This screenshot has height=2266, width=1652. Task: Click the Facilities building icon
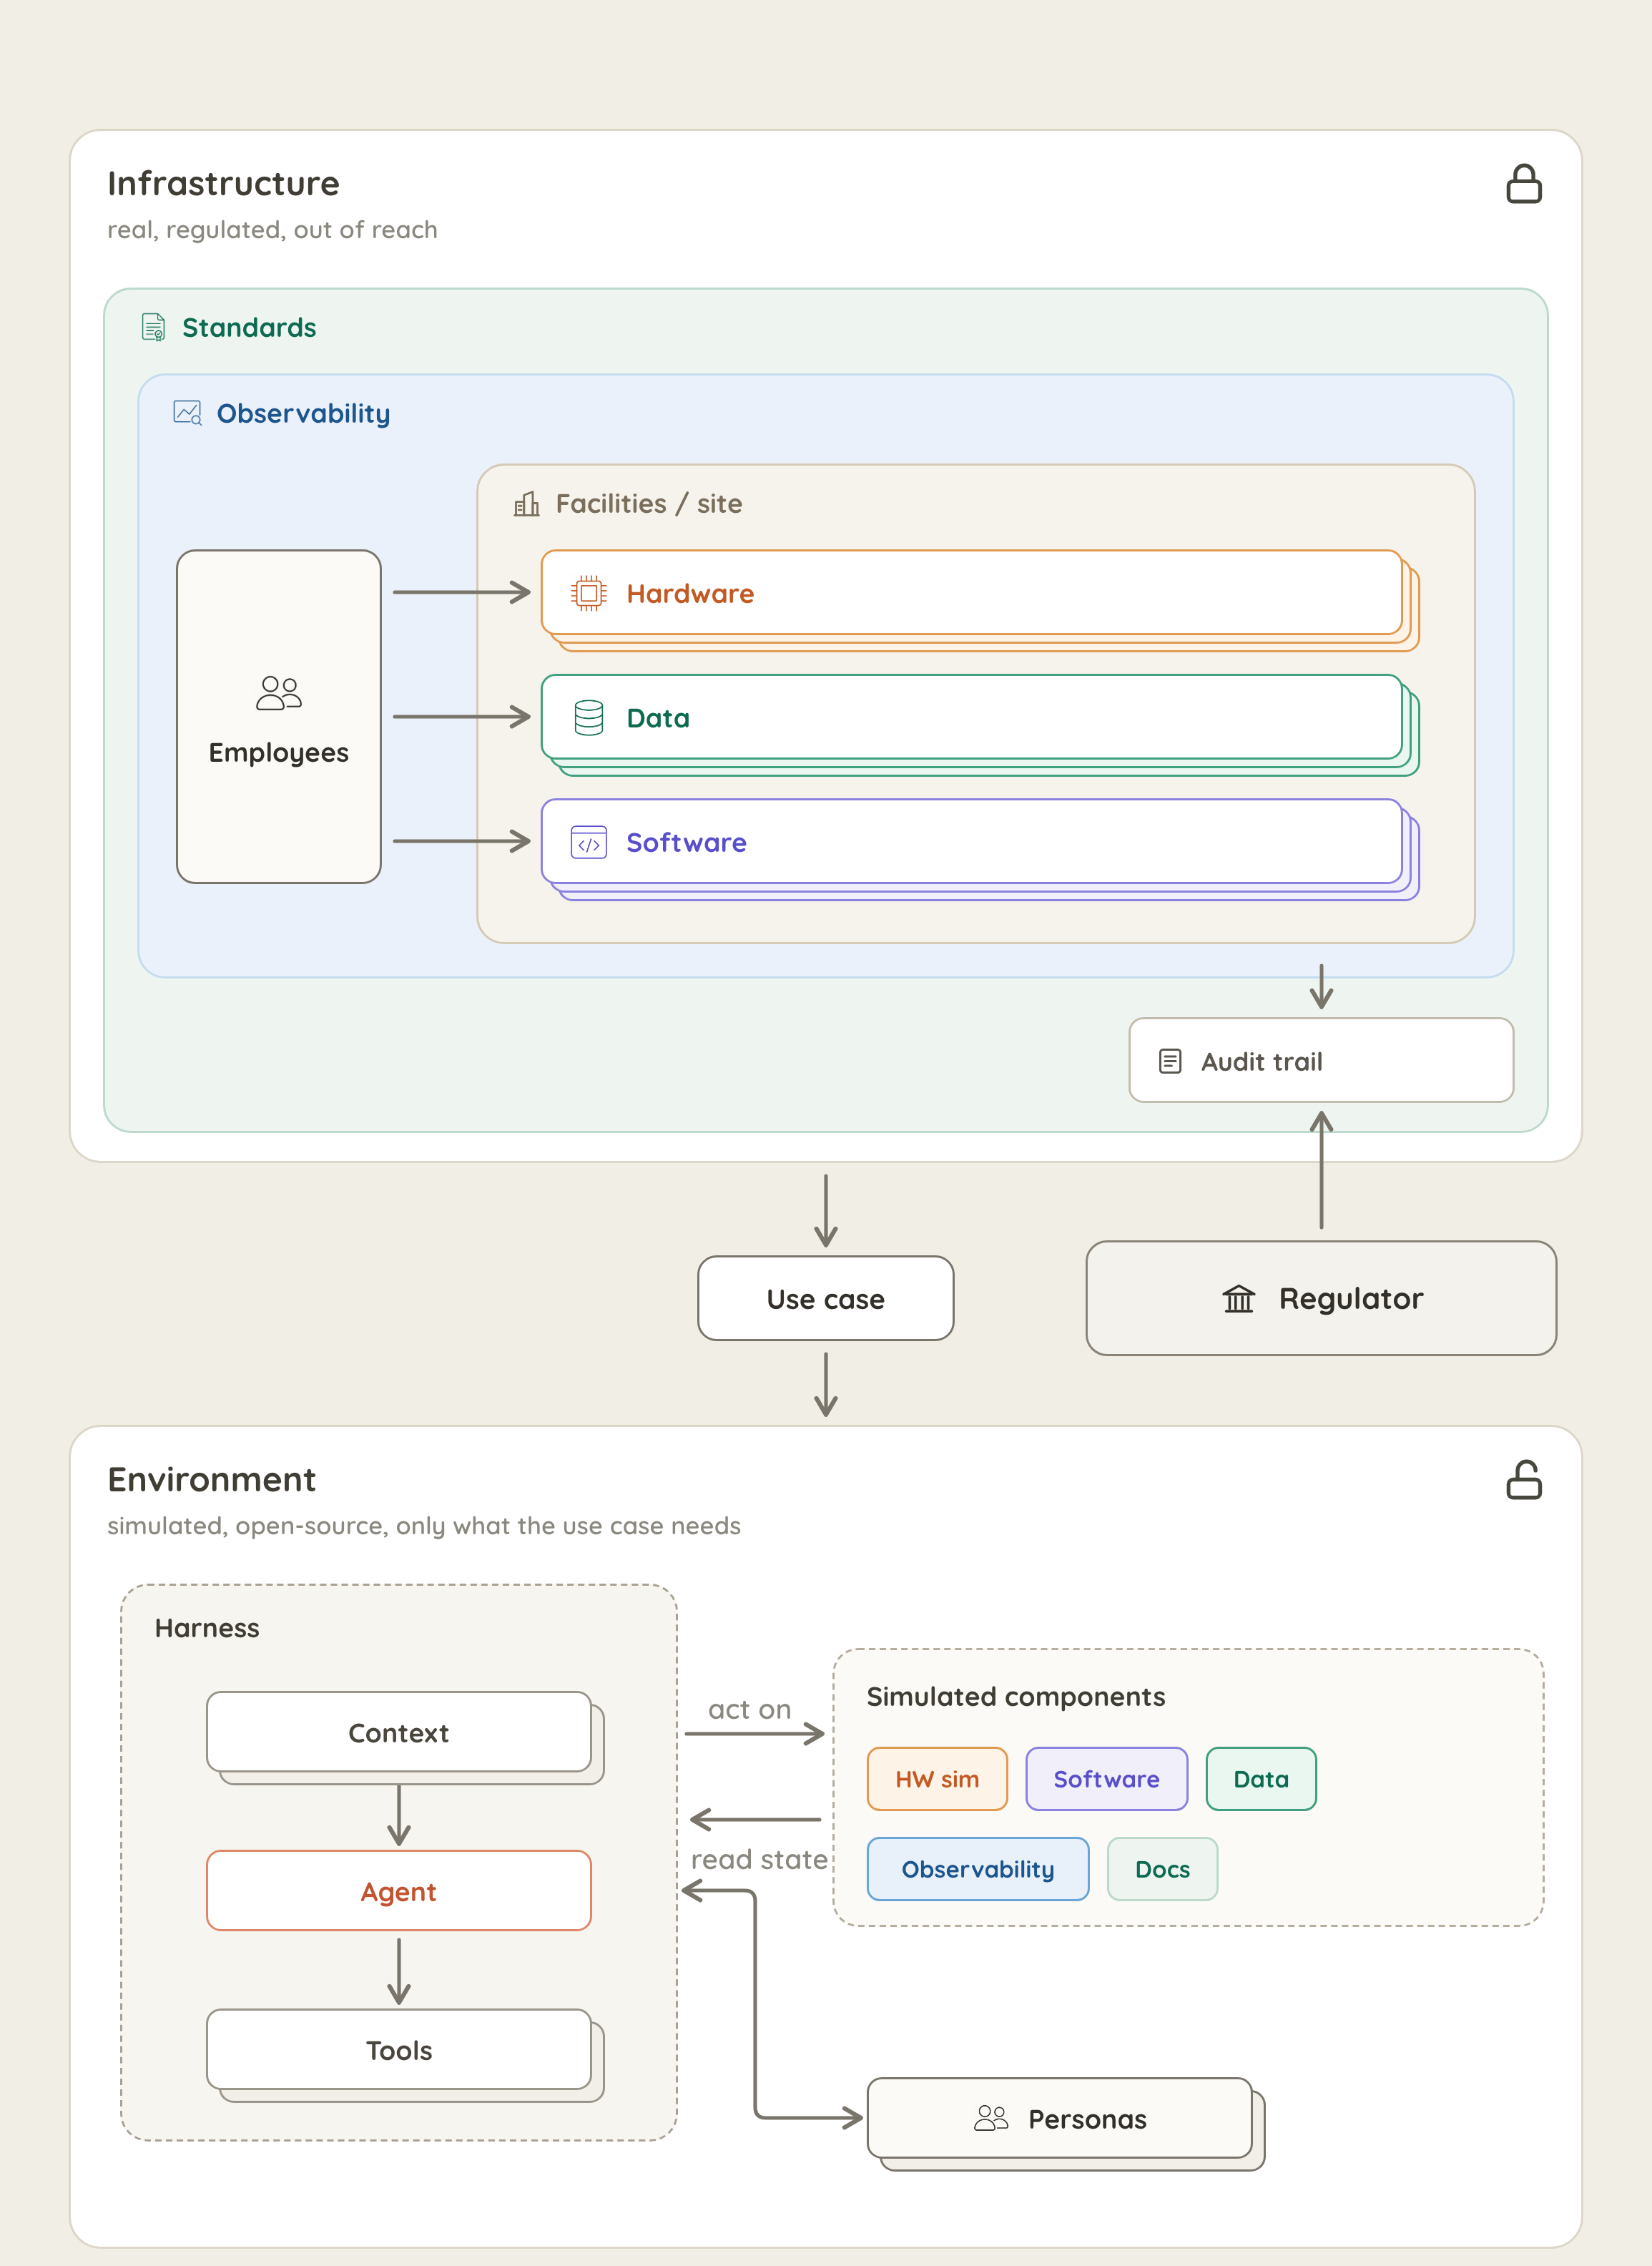click(526, 503)
